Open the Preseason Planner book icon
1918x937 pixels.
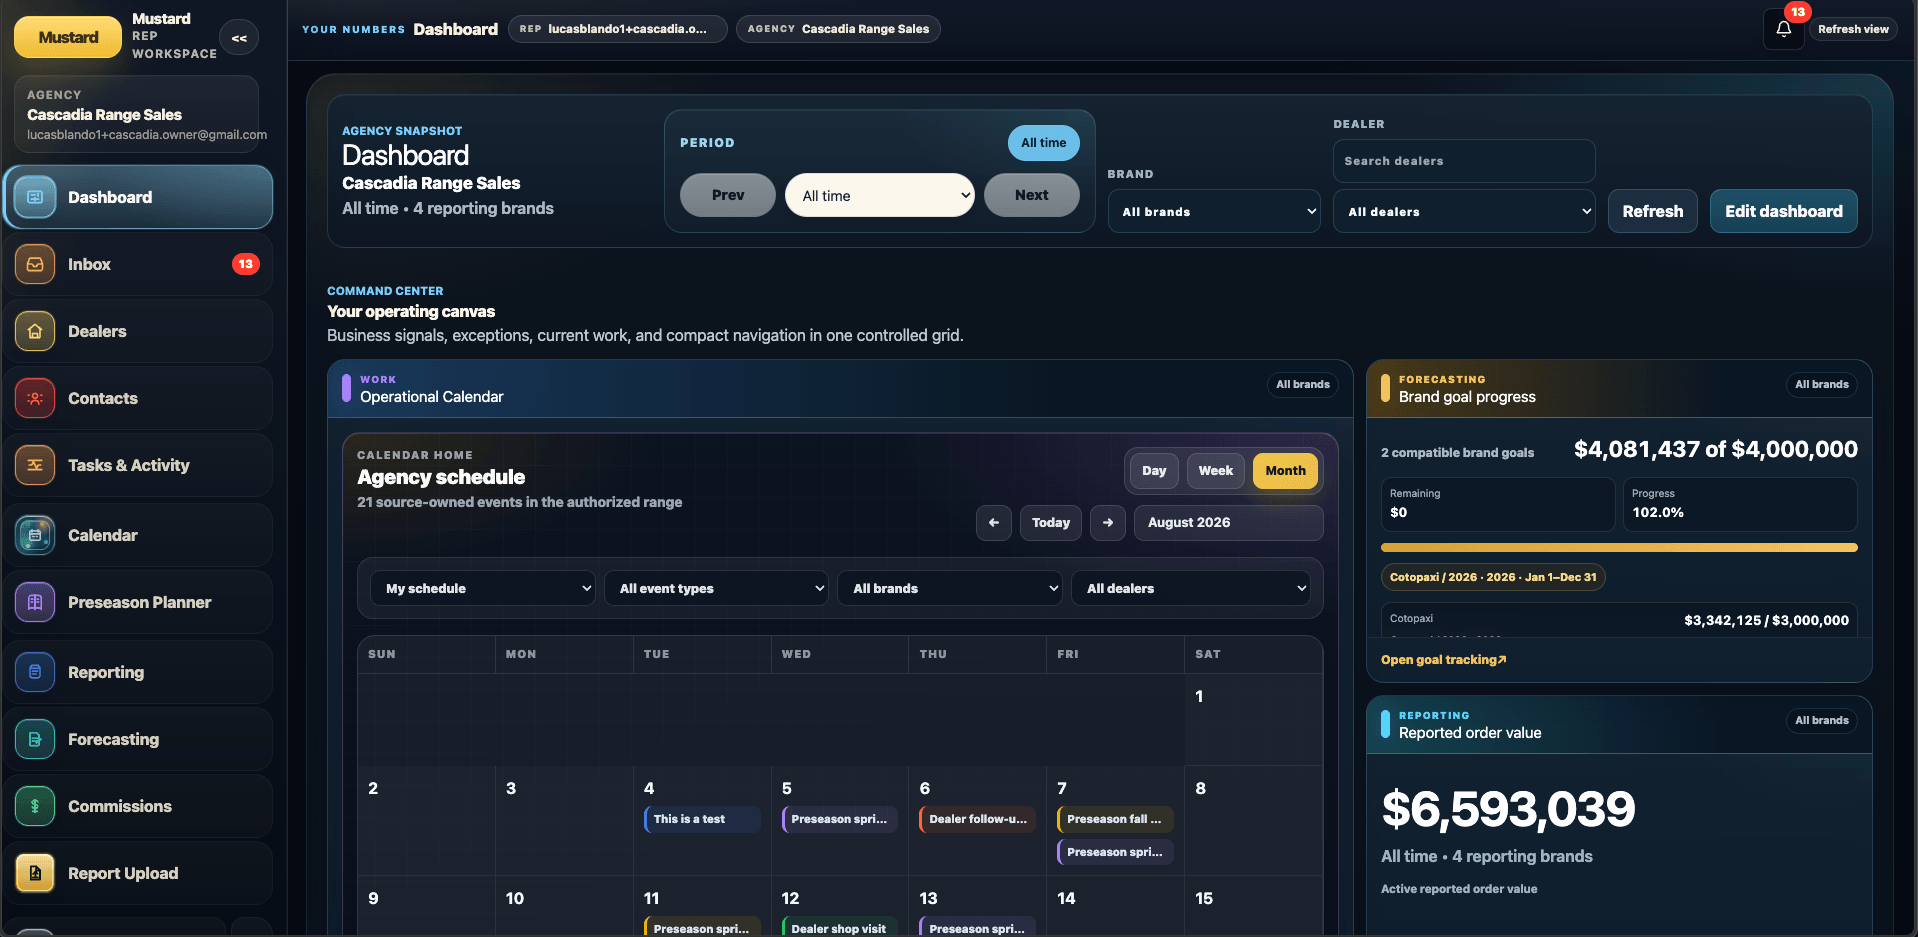point(35,602)
